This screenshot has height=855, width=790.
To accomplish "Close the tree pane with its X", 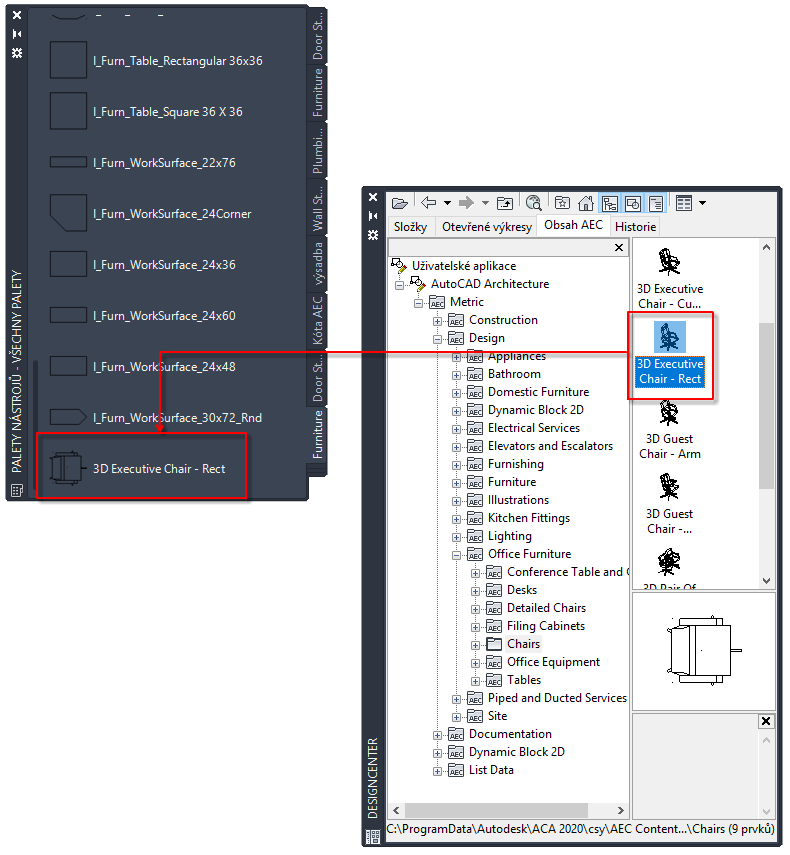I will click(x=619, y=248).
